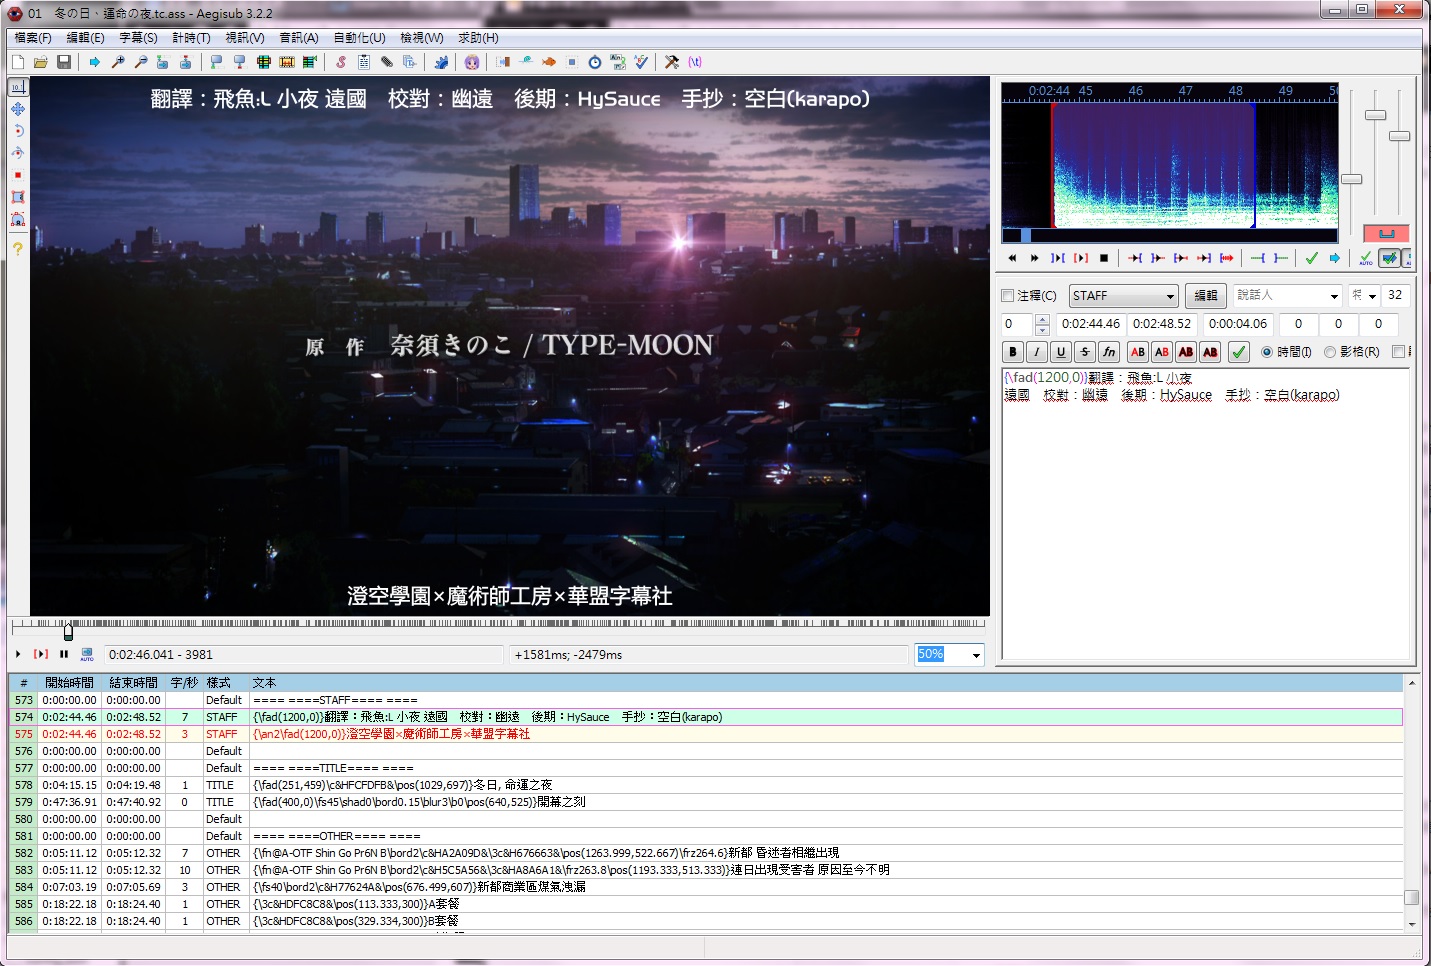Open a subtitle file via folder icon
1431x966 pixels.
click(41, 62)
